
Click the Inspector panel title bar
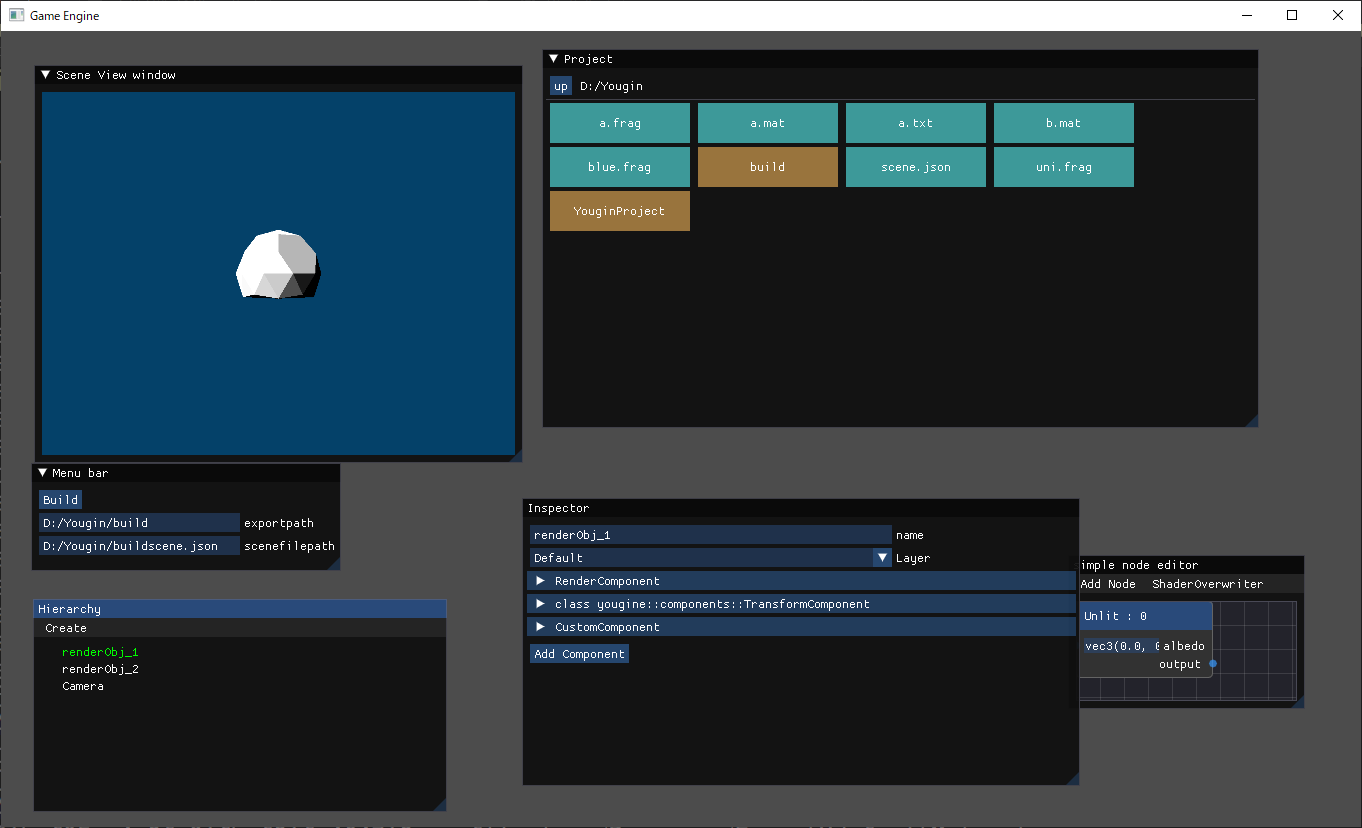click(x=801, y=508)
